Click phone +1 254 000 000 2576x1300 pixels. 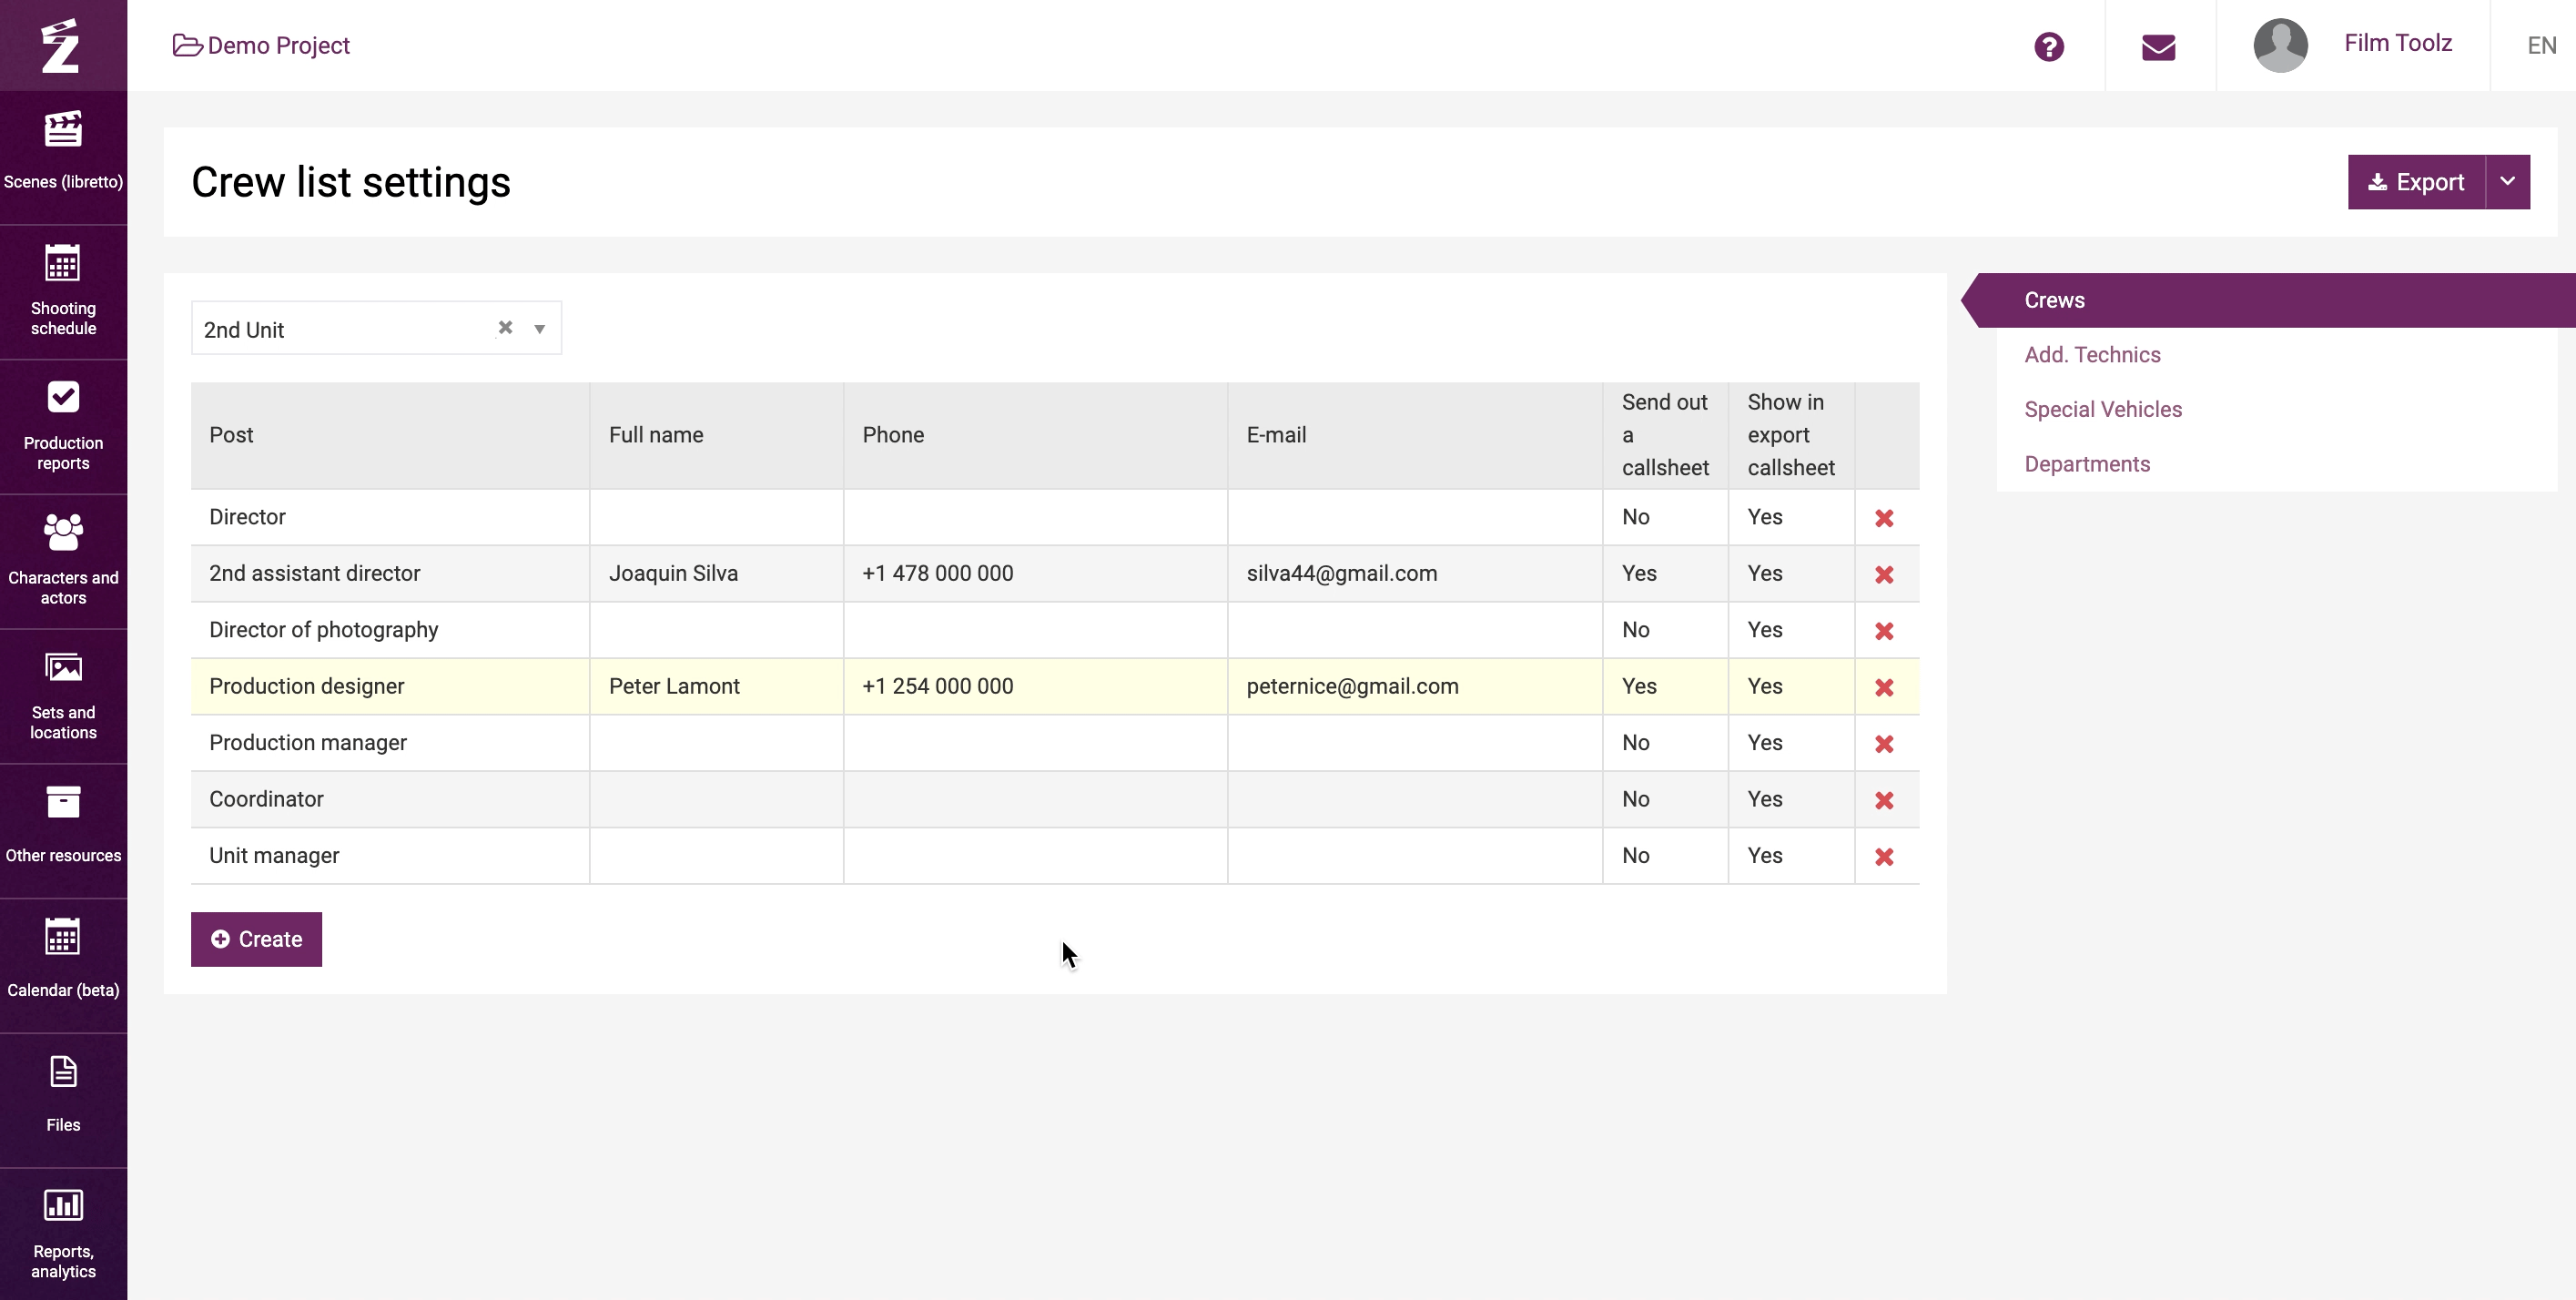937,686
